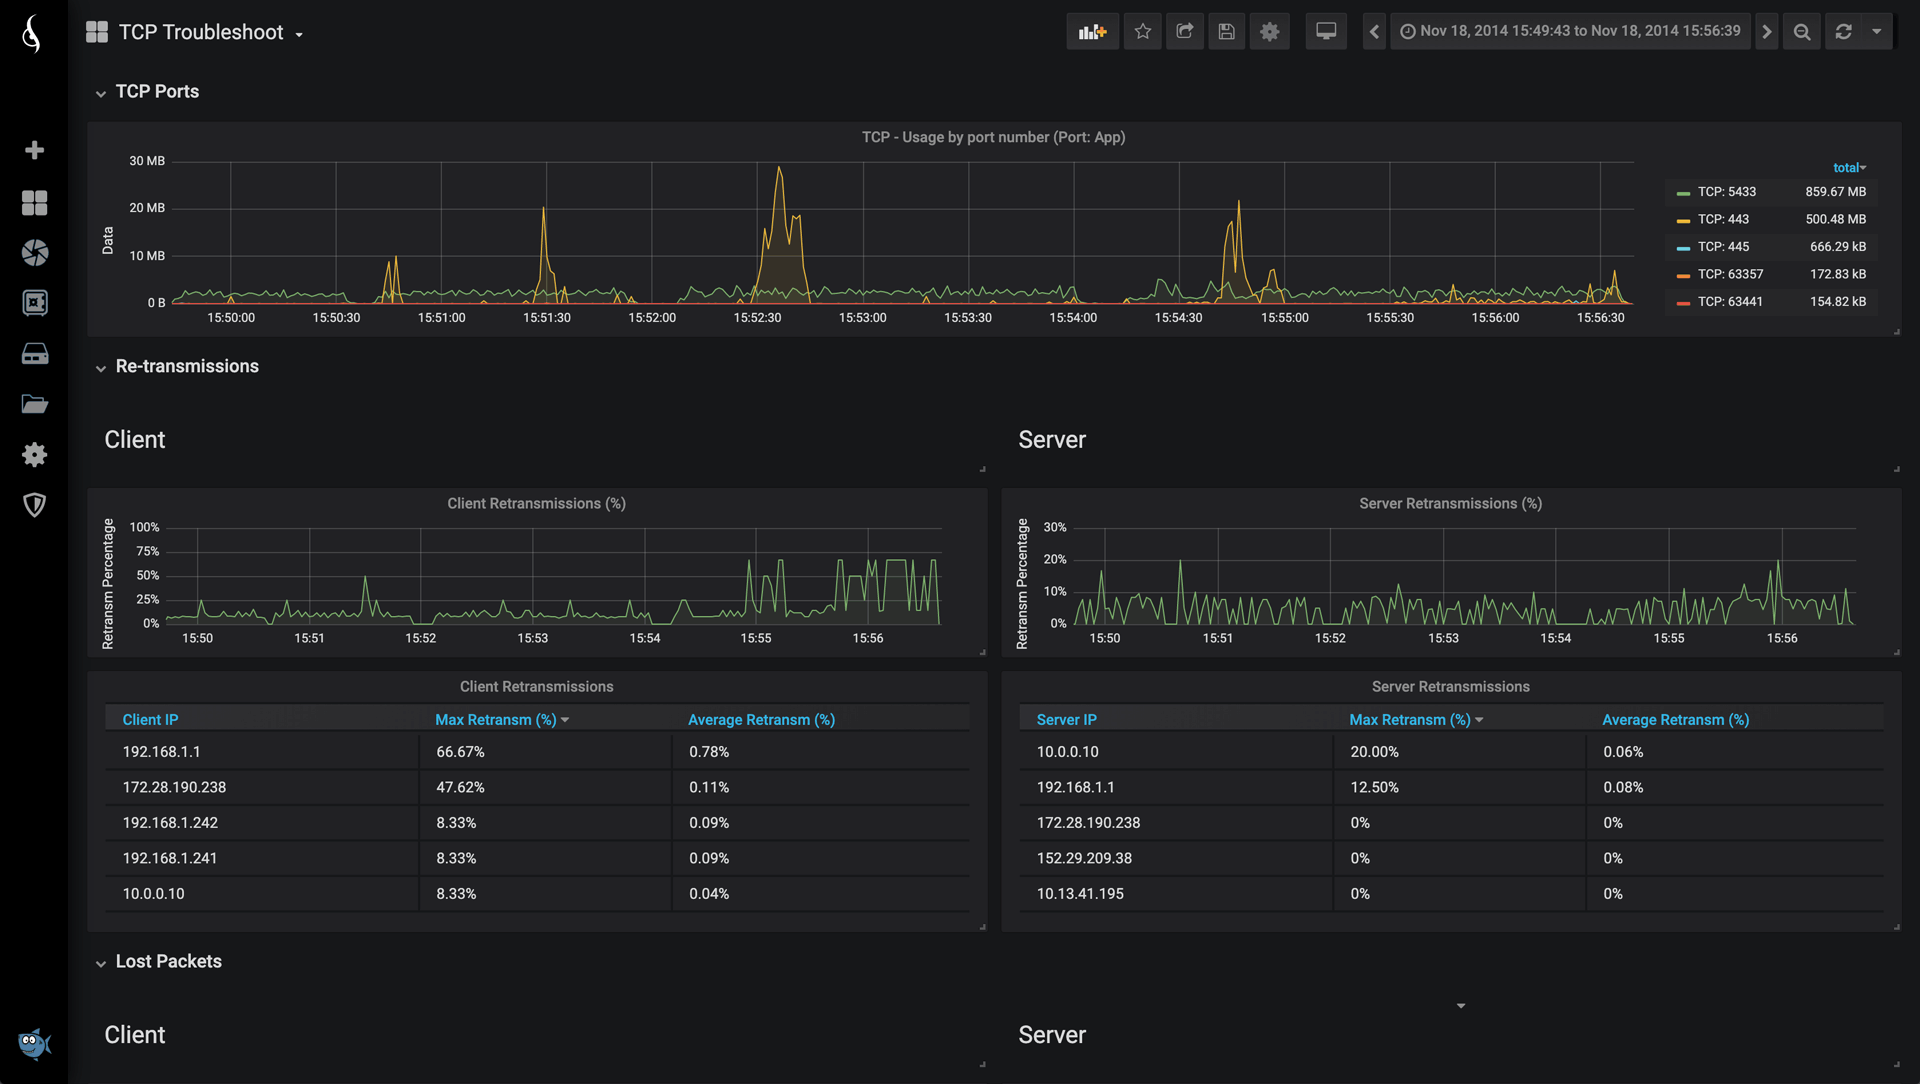Save the dashboard with disk icon
1920x1084 pixels.
click(1227, 32)
